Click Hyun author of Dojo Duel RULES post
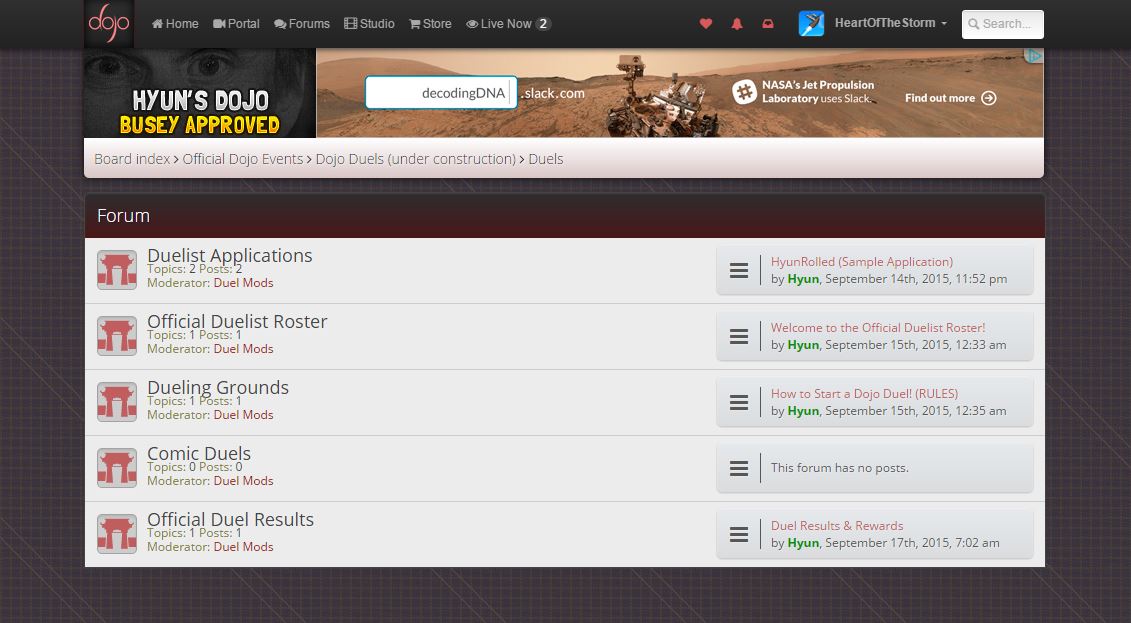 click(x=803, y=411)
